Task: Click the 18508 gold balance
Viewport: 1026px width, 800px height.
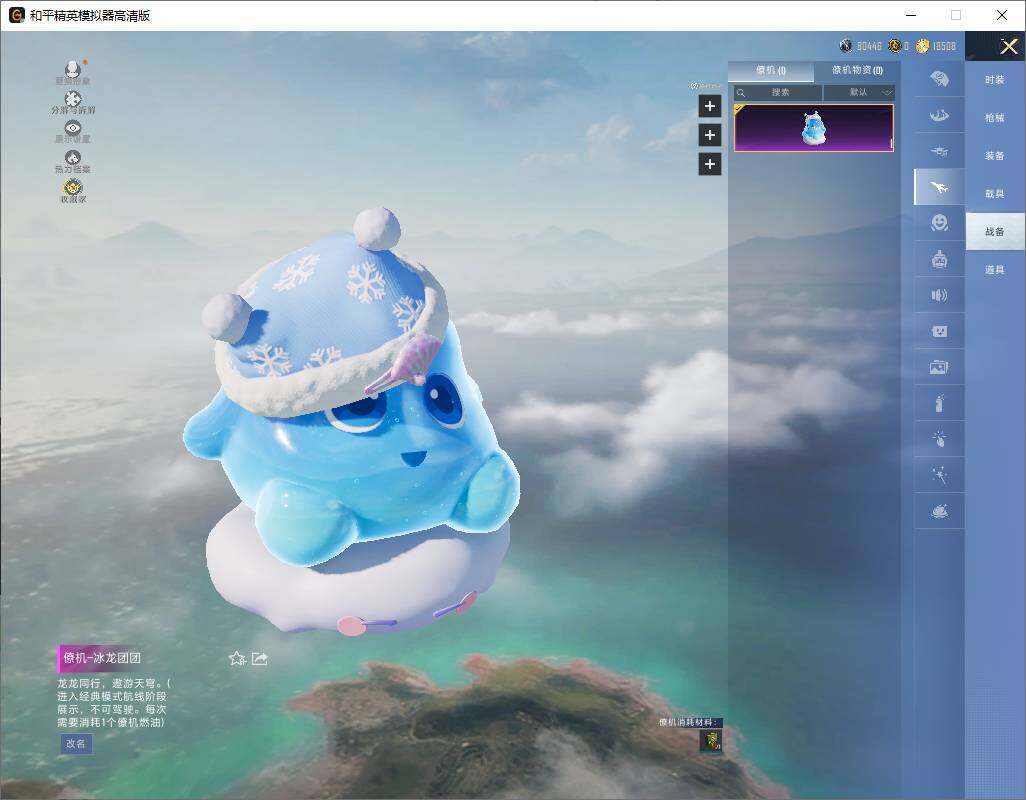Action: click(944, 46)
